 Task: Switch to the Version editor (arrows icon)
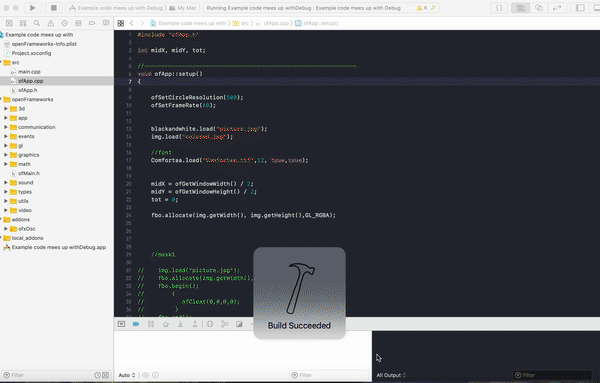(x=557, y=8)
